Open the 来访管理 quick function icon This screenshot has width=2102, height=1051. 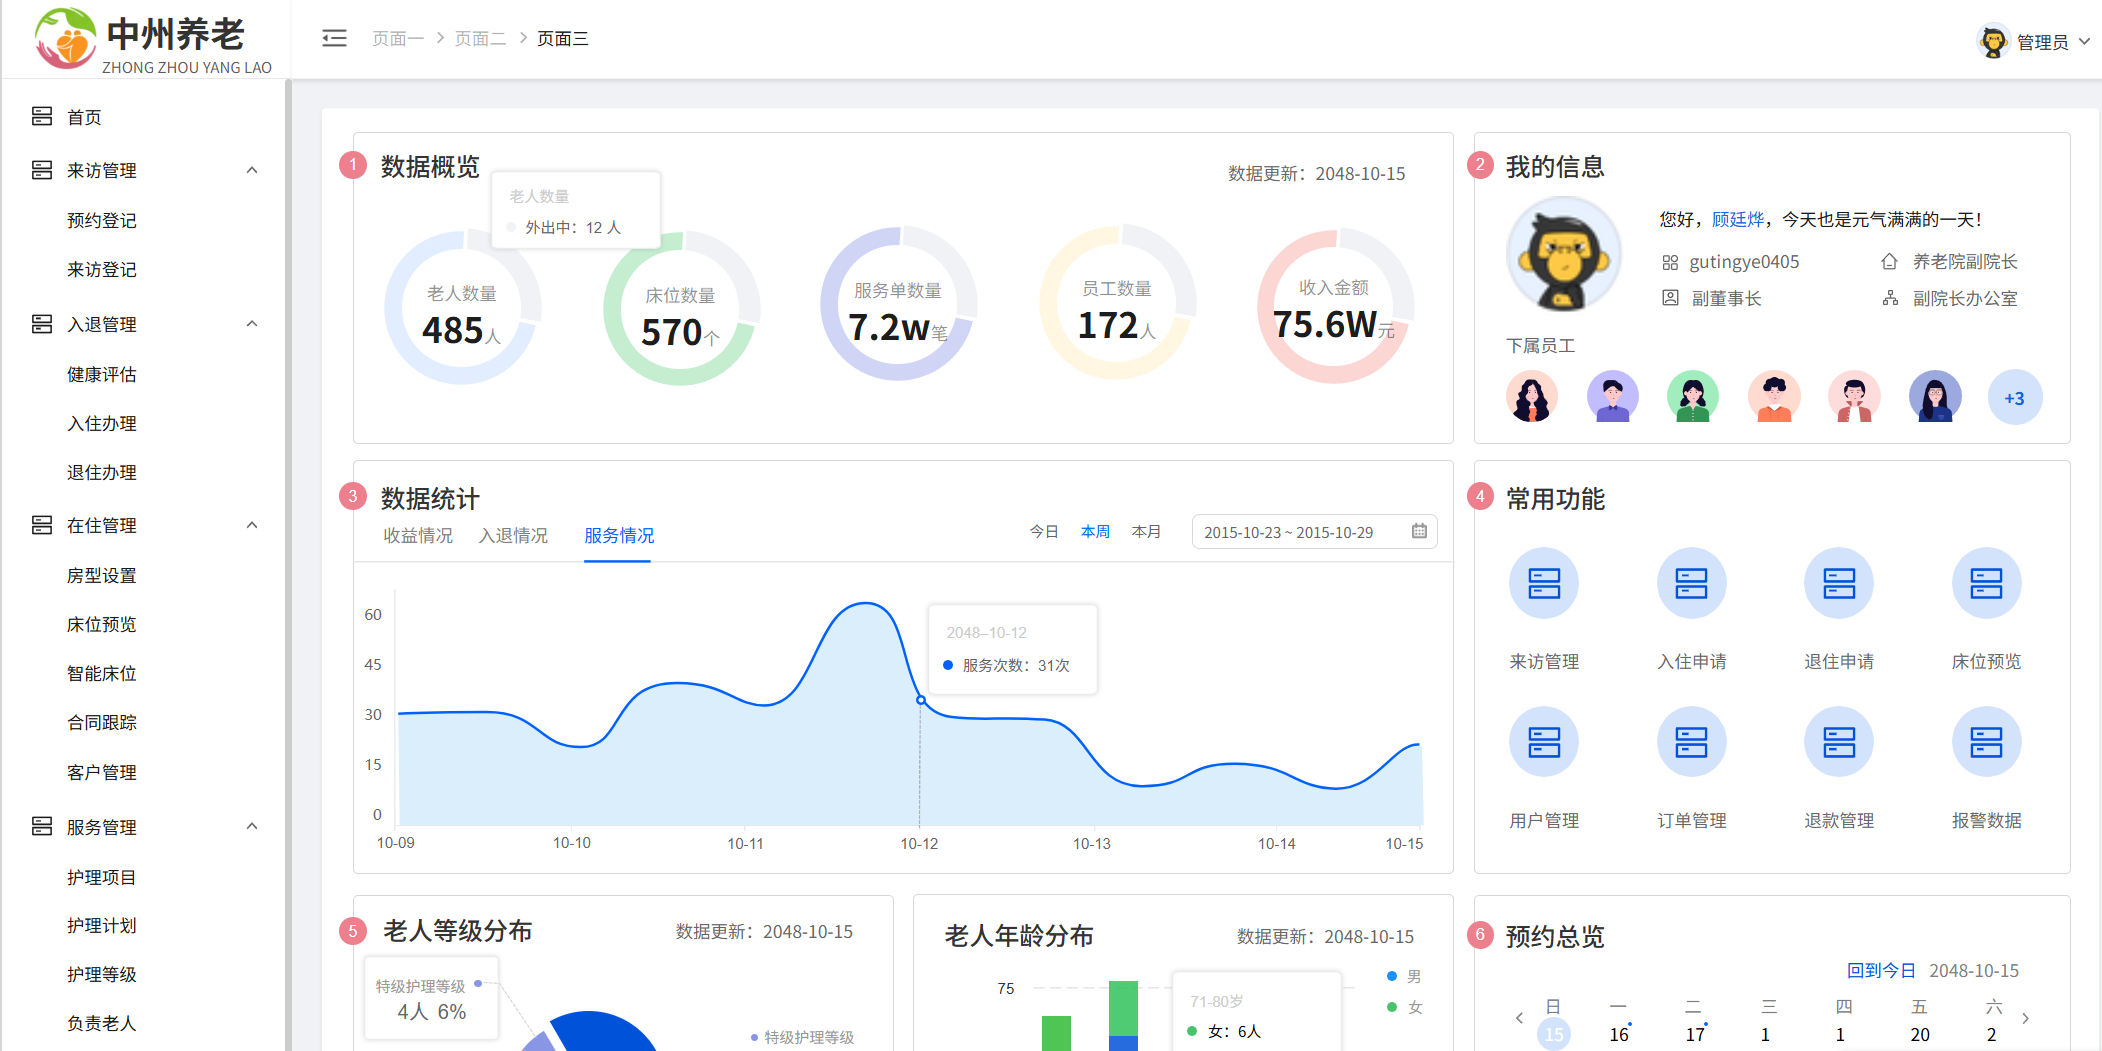tap(1543, 583)
